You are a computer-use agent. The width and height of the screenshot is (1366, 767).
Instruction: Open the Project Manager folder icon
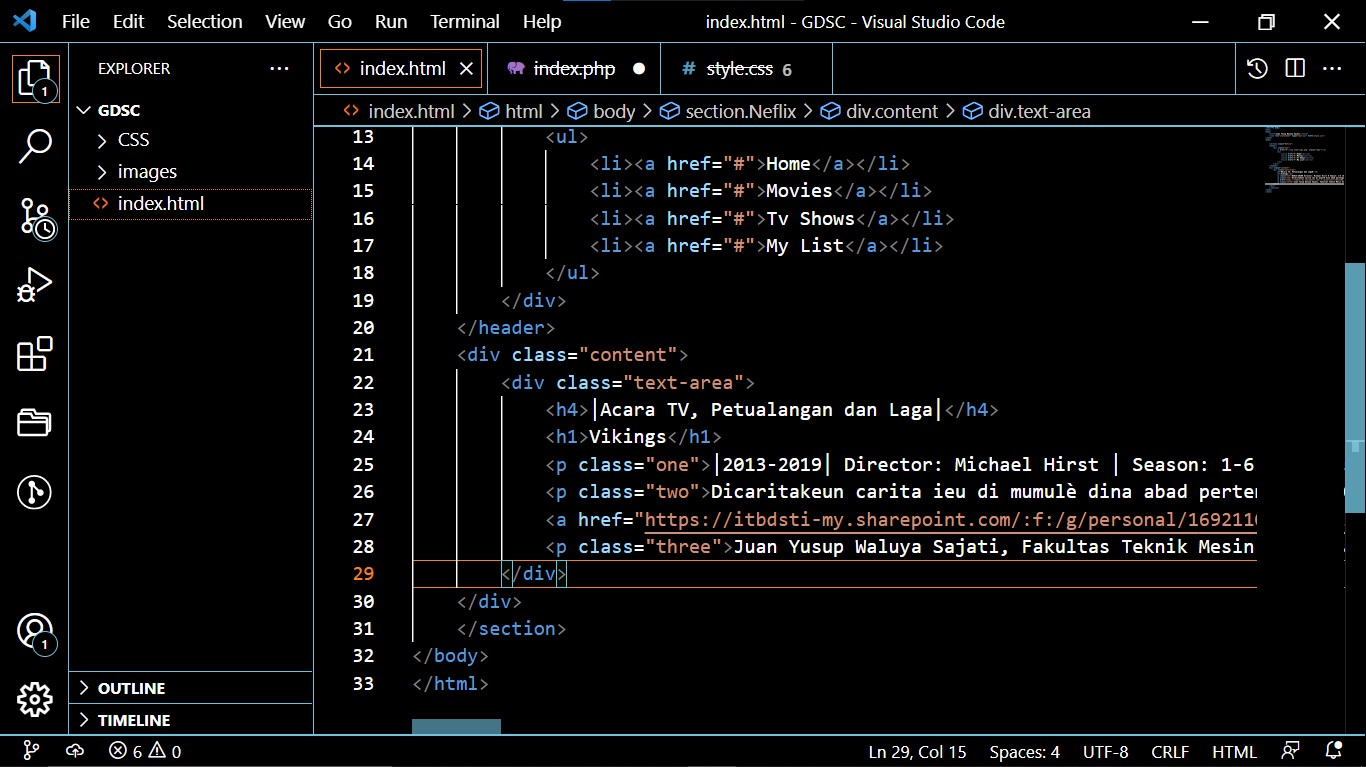34,423
